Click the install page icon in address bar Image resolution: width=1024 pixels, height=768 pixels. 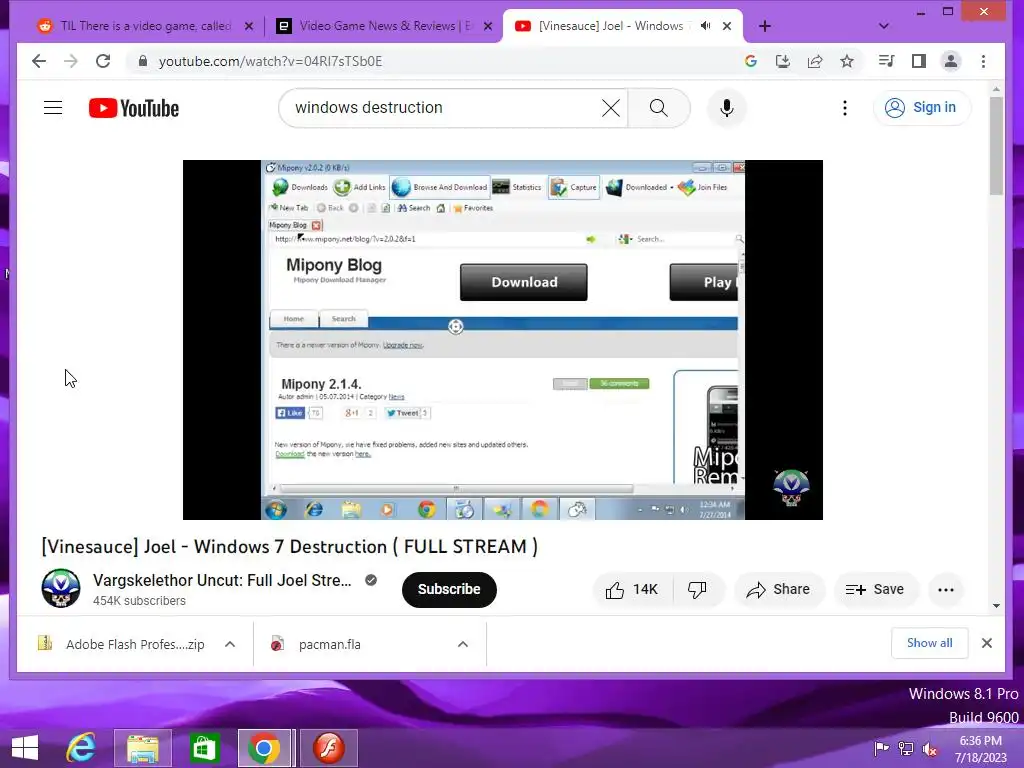tap(782, 61)
